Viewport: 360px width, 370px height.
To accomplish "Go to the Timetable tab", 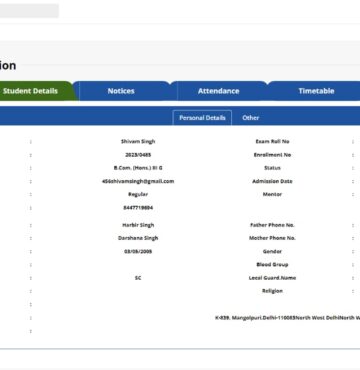I will coord(316,91).
